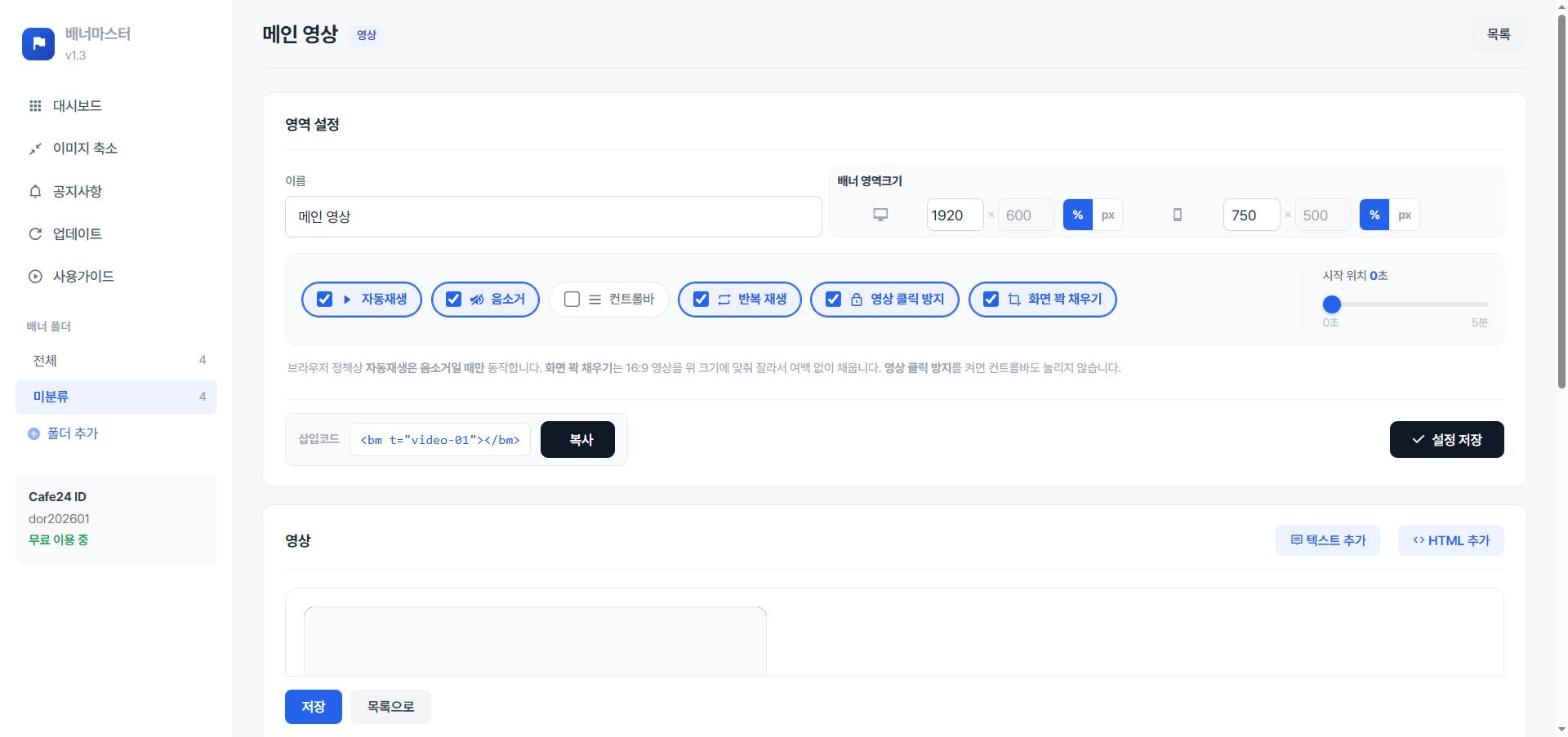Open 대시보드 from the sidebar
1568x737 pixels.
point(116,106)
